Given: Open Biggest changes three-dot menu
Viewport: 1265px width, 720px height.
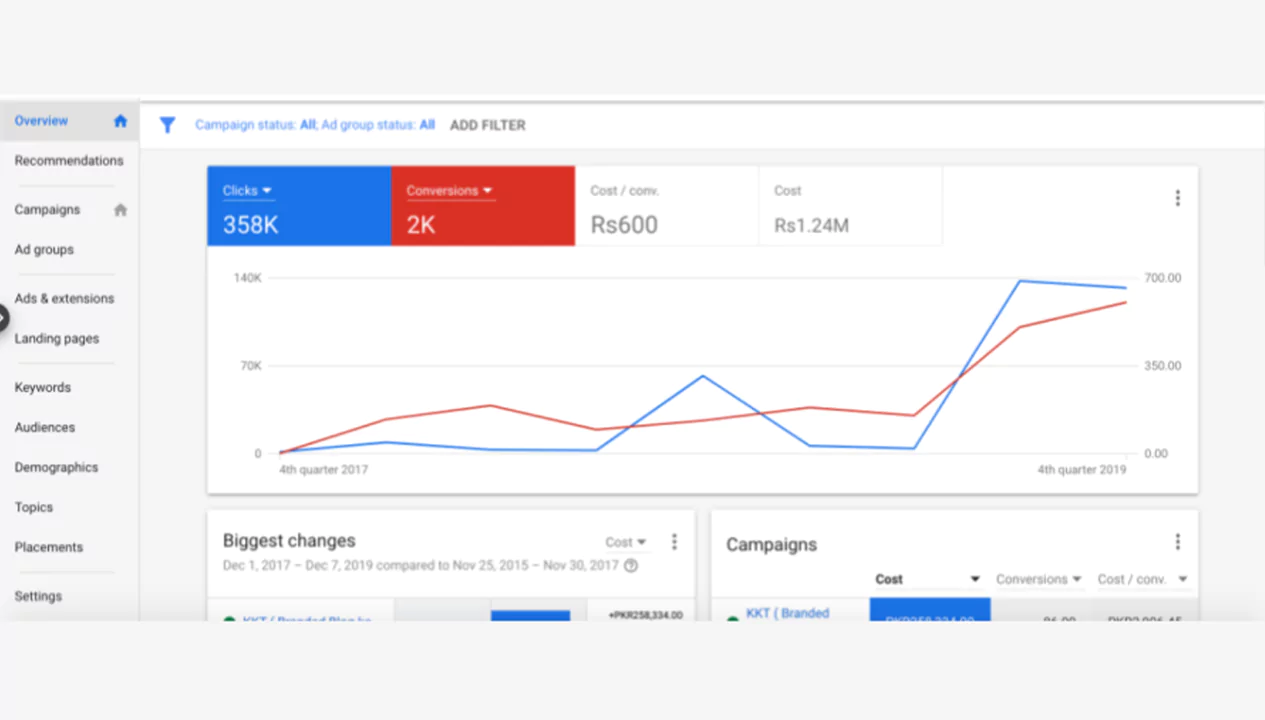Looking at the screenshot, I should click(x=674, y=541).
